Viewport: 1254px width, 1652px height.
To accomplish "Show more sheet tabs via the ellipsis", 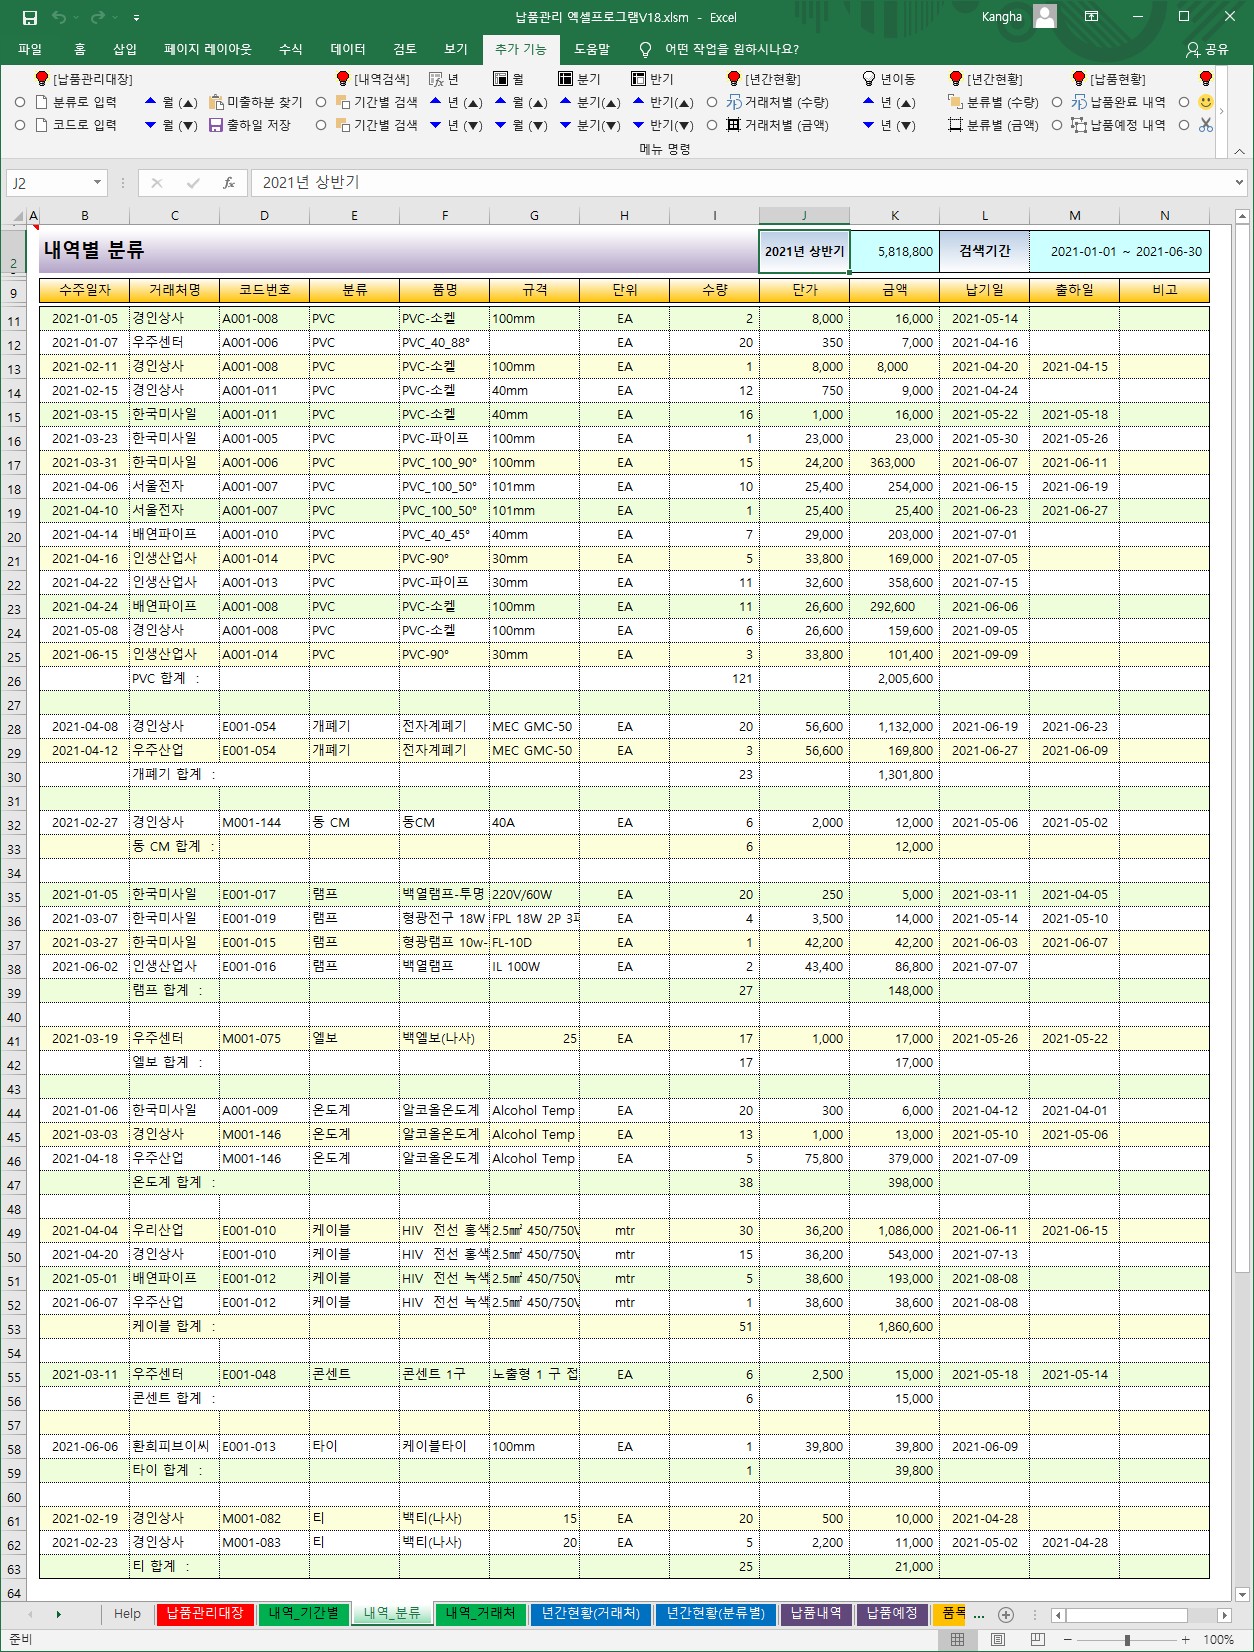I will pos(978,1614).
